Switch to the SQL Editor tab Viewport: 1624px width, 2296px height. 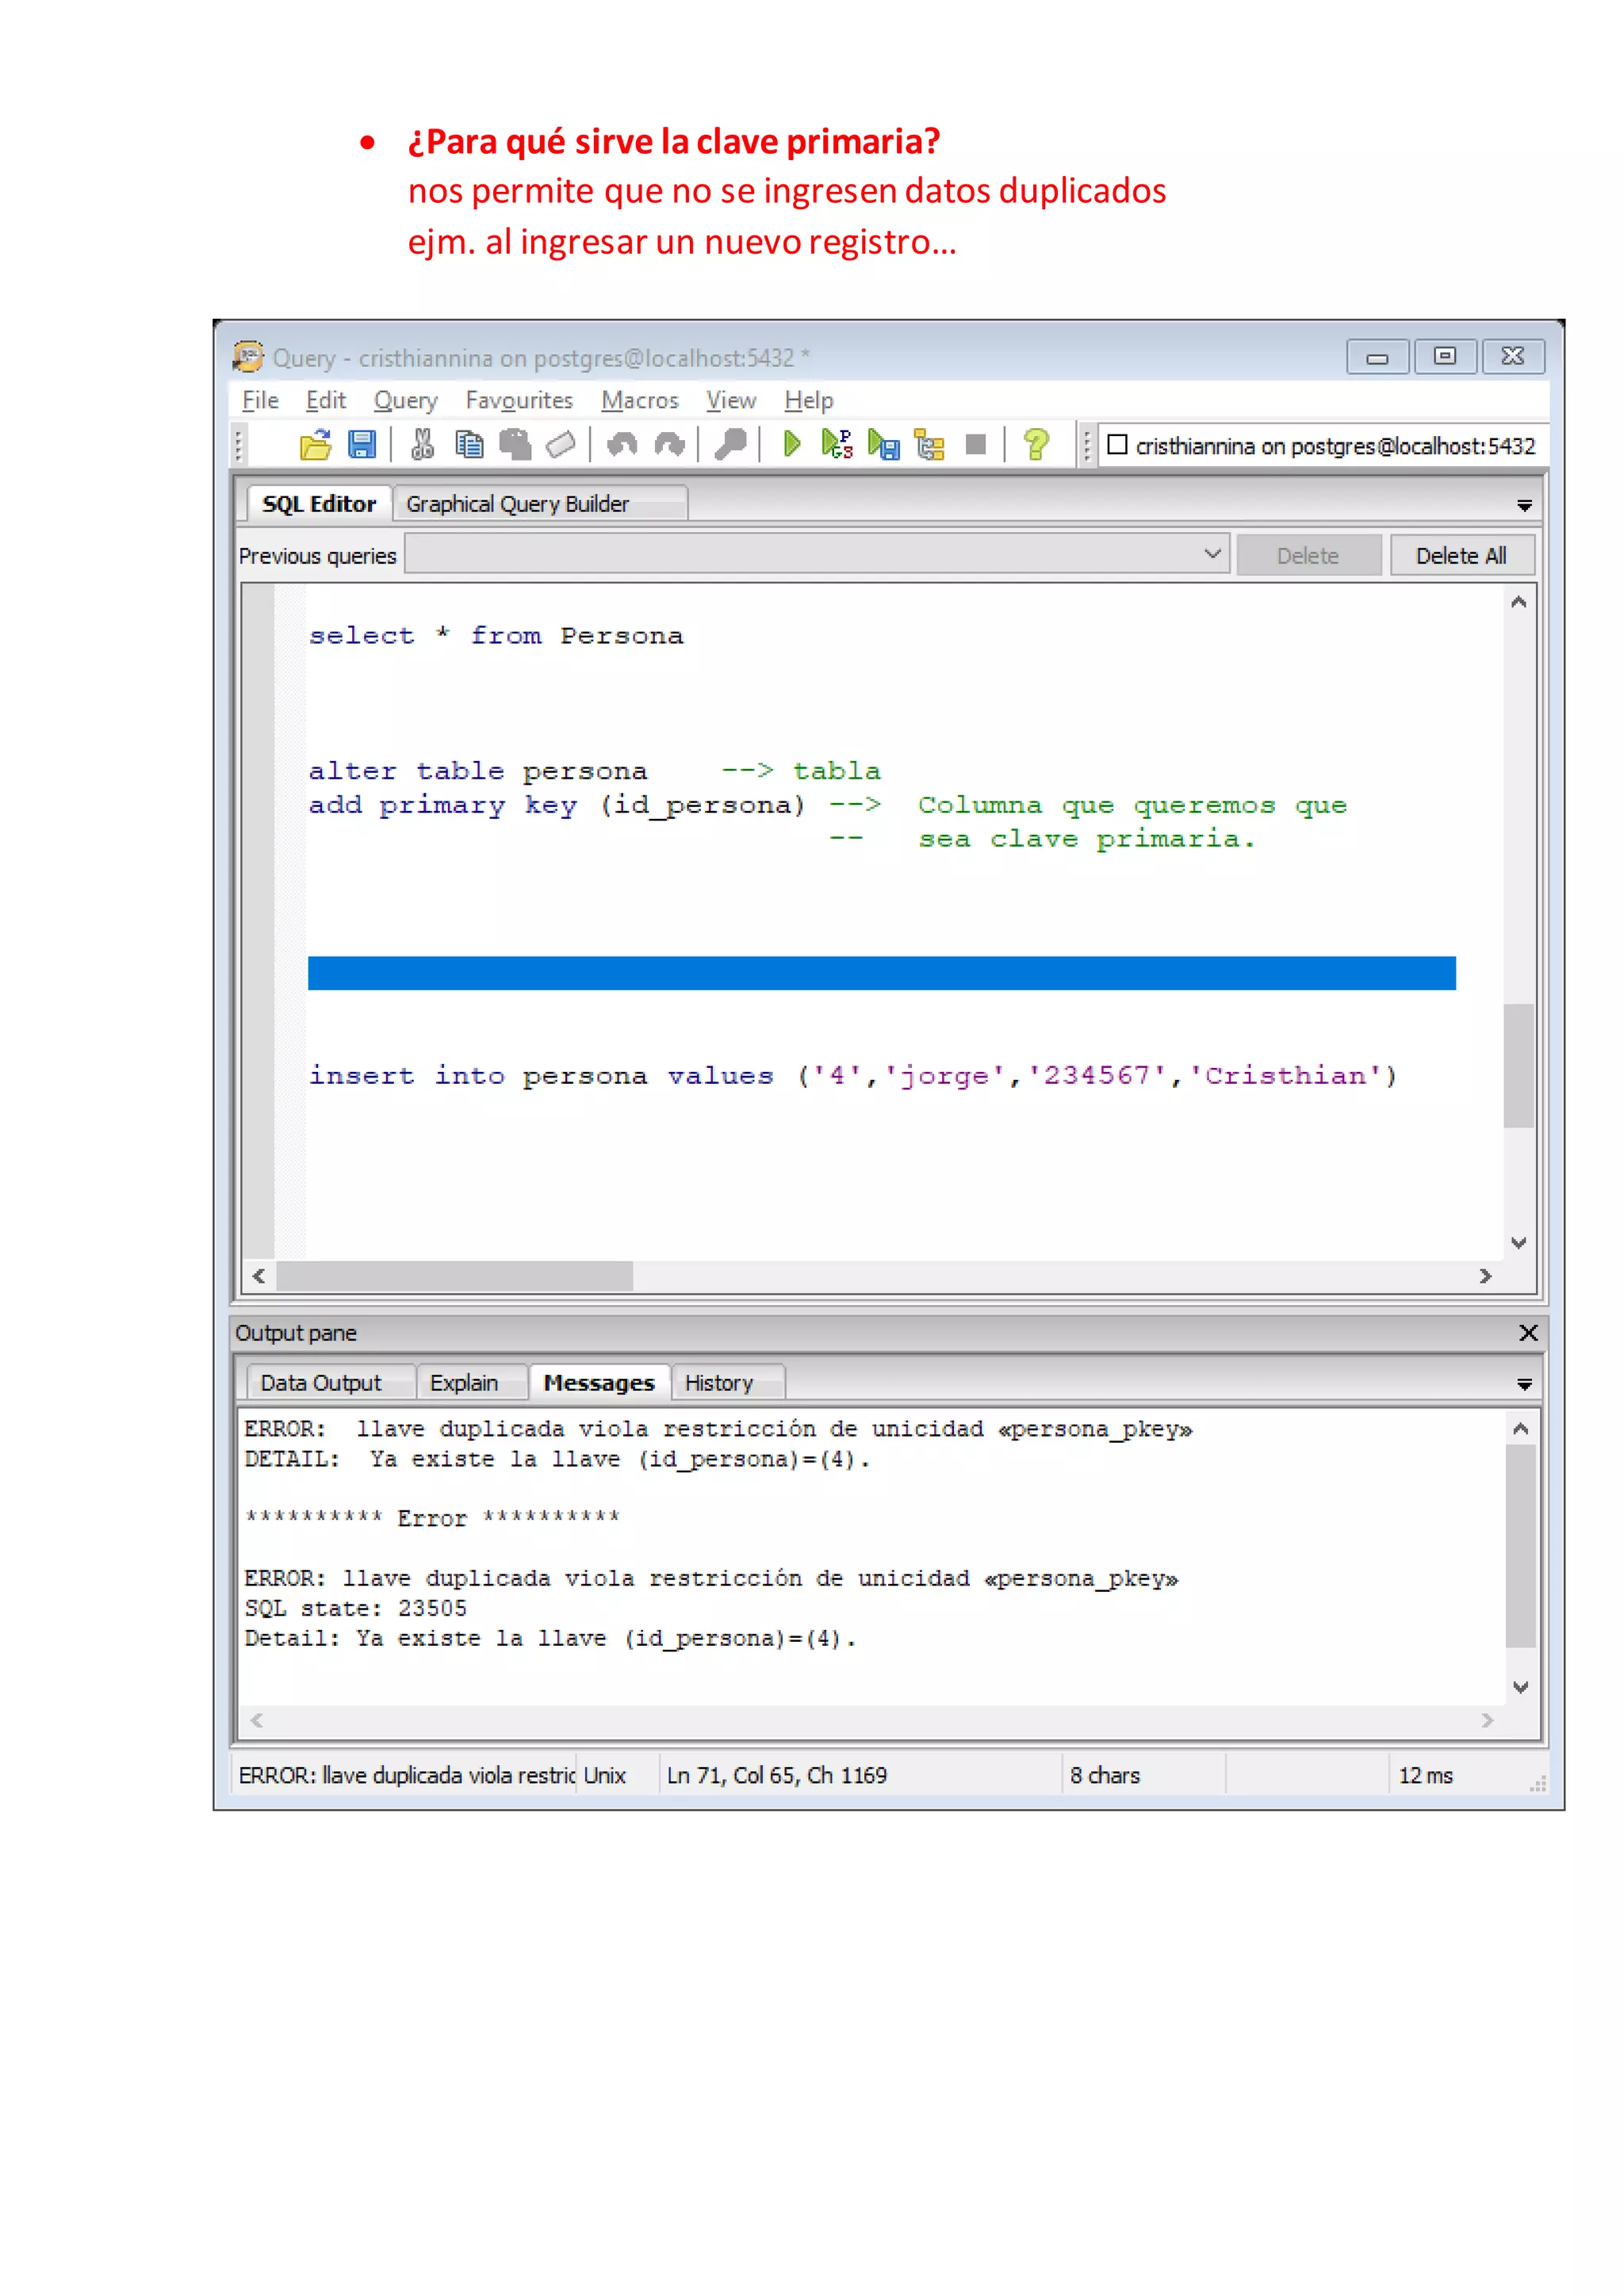pyautogui.click(x=319, y=504)
